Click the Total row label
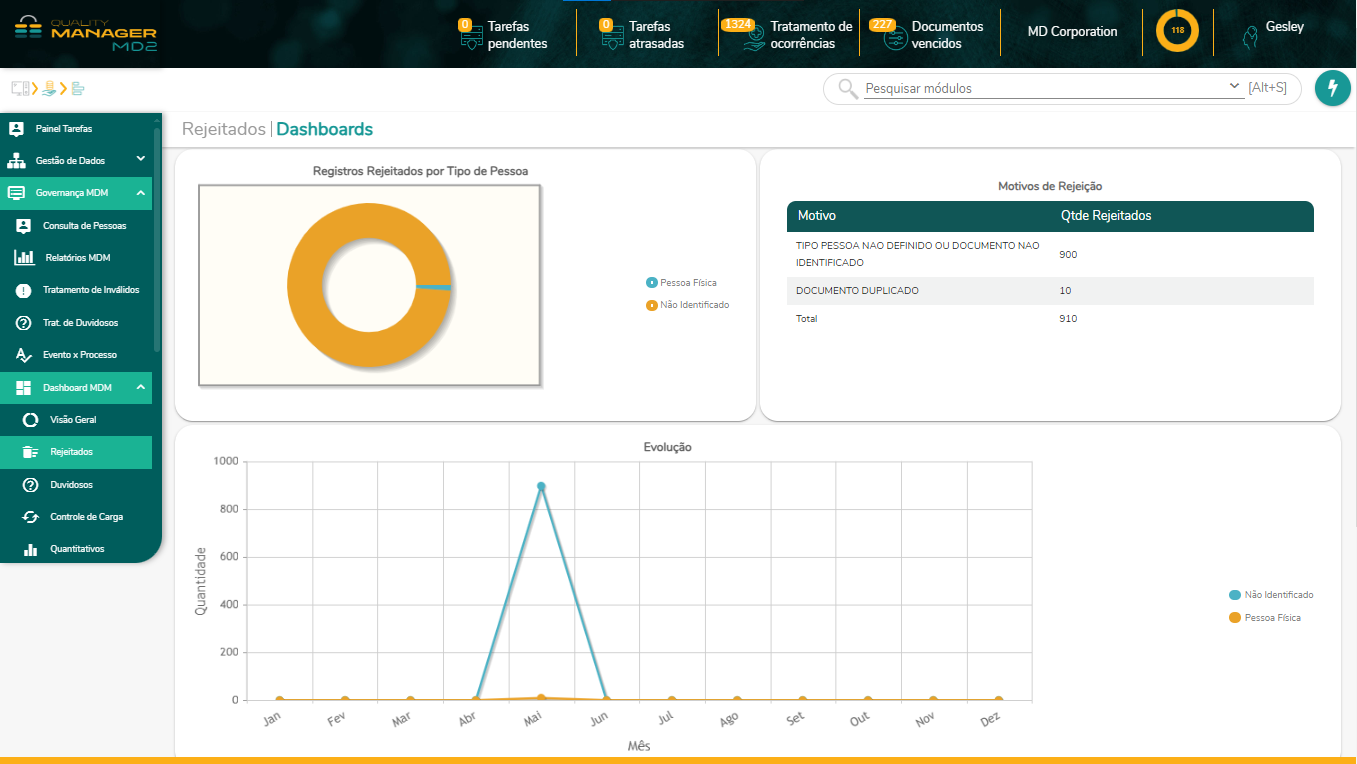 (807, 319)
